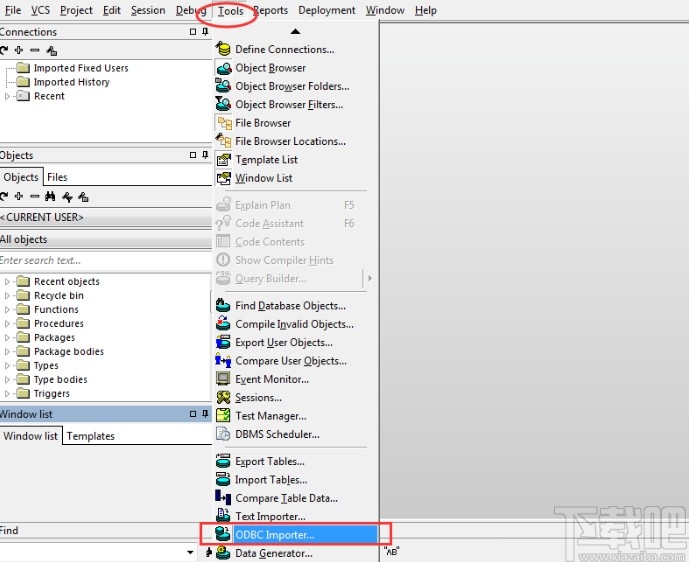689x562 pixels.
Task: Click the Template List icon
Action: pyautogui.click(x=223, y=160)
